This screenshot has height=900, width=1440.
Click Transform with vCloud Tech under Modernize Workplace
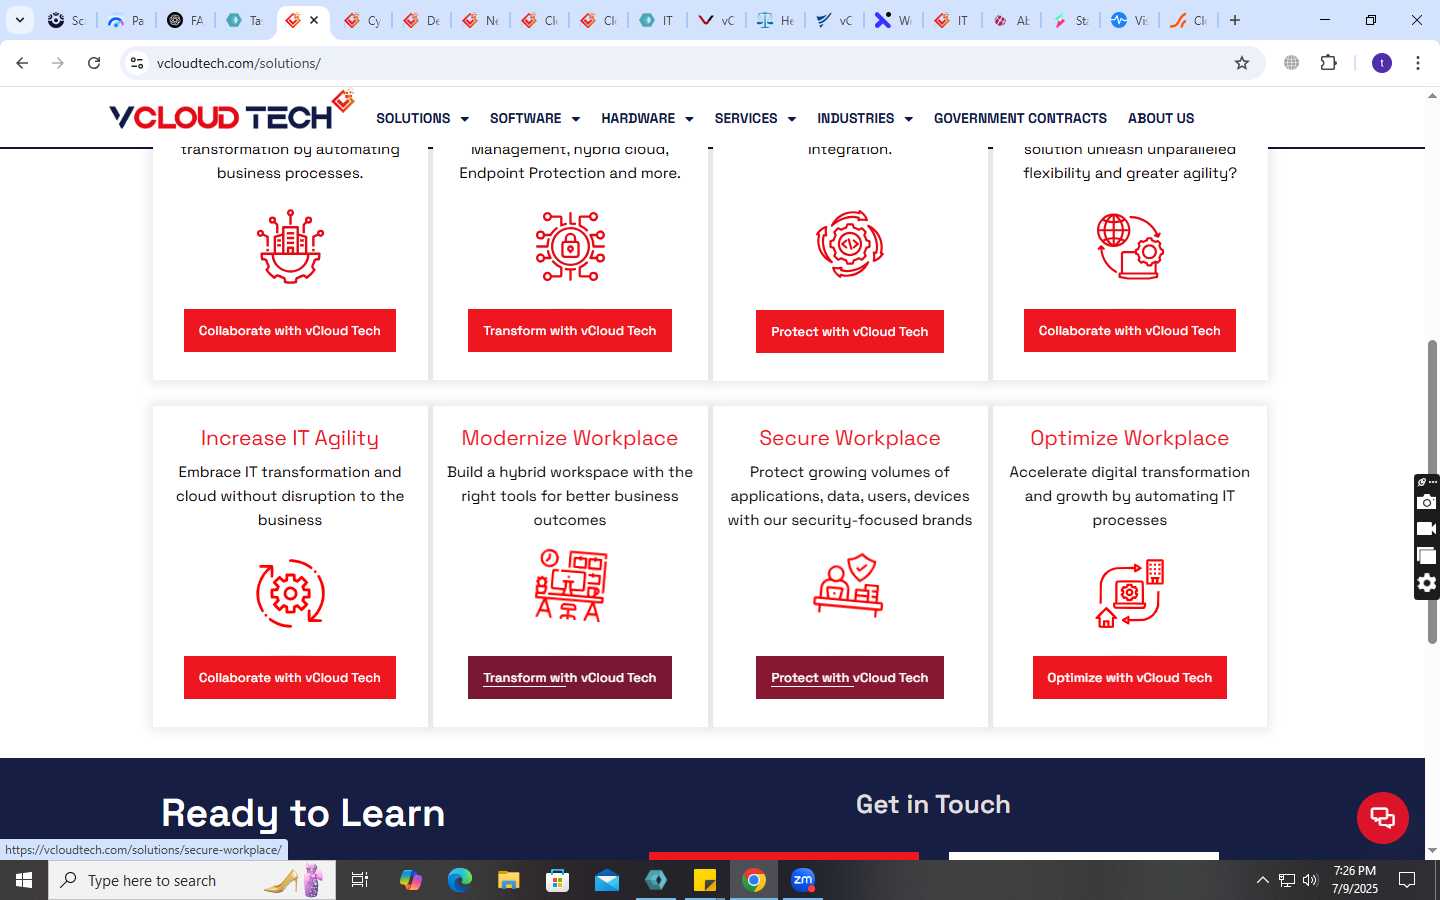(570, 678)
